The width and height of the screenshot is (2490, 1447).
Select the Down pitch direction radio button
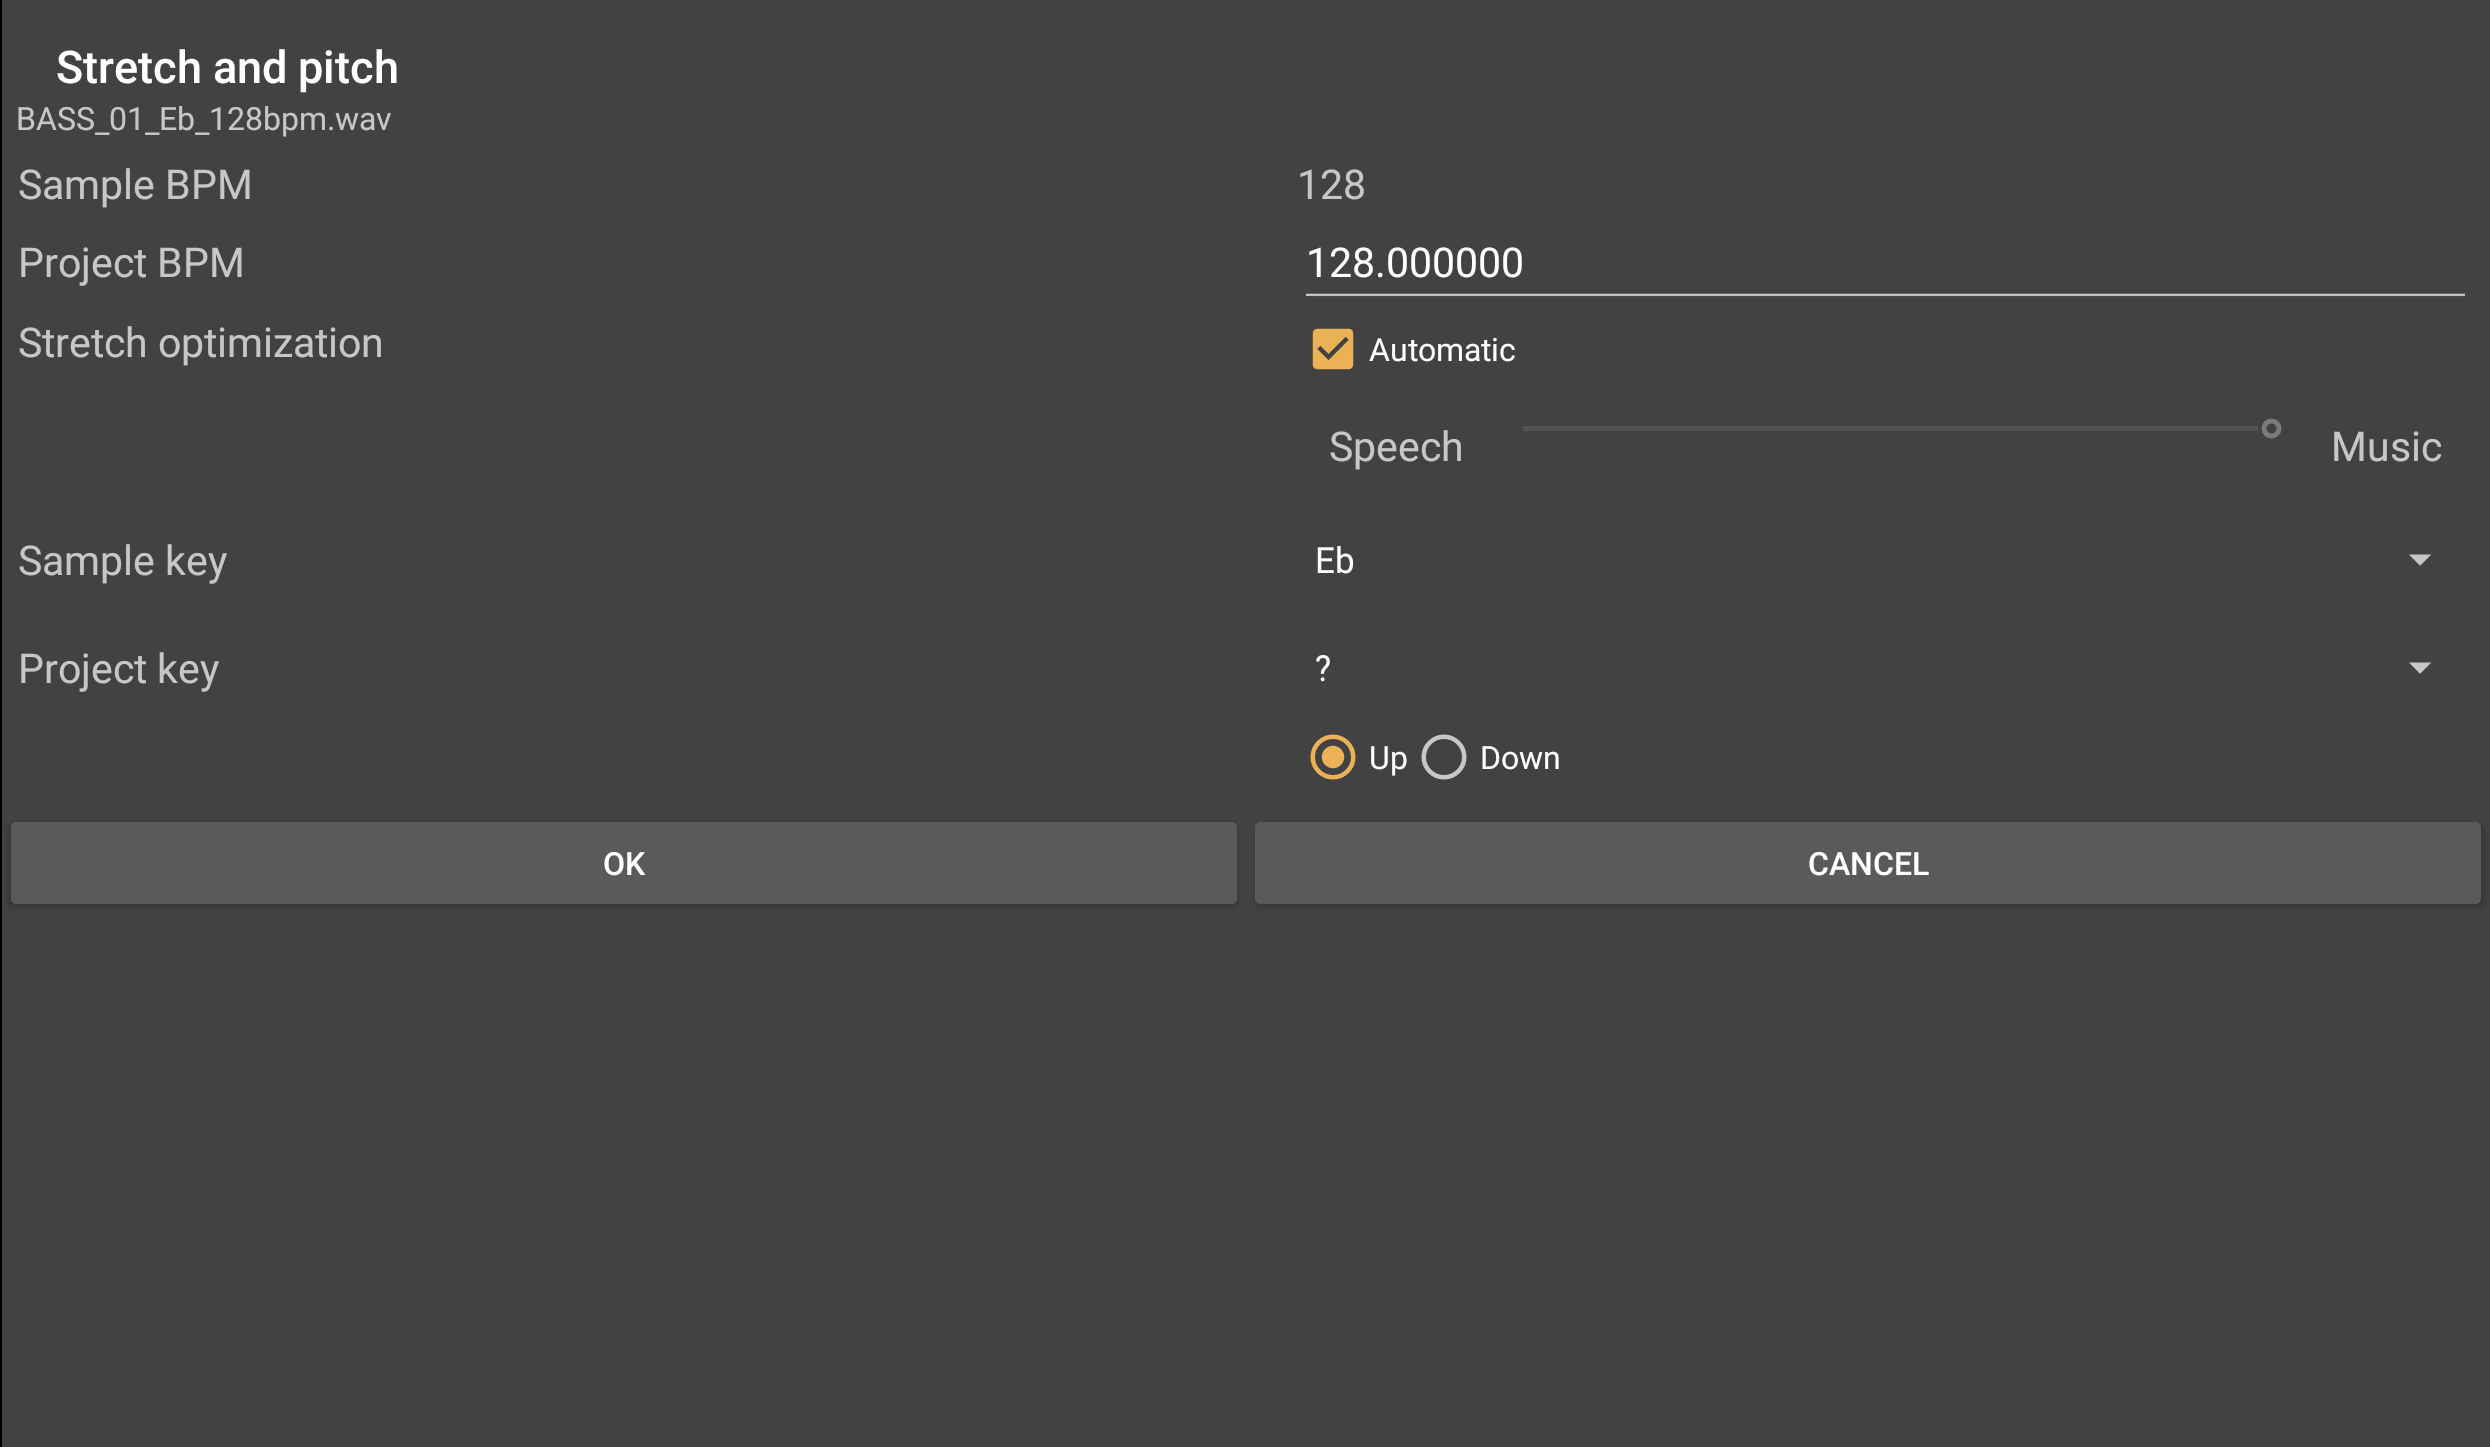pyautogui.click(x=1444, y=757)
